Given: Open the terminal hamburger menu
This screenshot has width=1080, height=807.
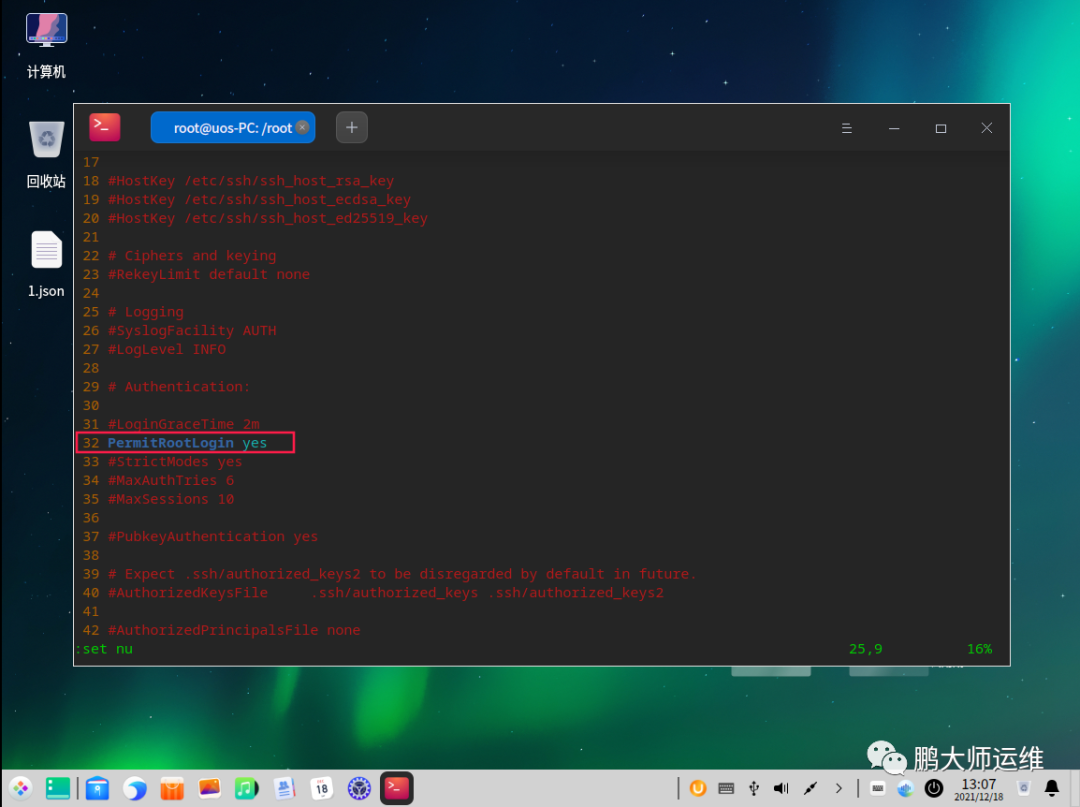Looking at the screenshot, I should (x=847, y=128).
